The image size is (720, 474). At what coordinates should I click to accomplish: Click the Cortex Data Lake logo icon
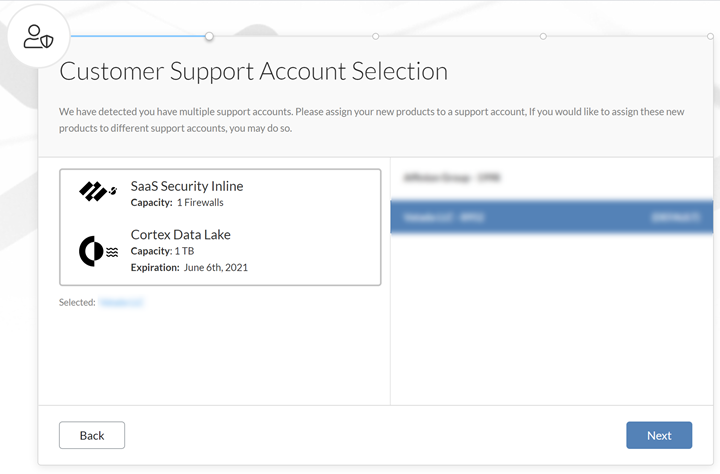click(99, 251)
